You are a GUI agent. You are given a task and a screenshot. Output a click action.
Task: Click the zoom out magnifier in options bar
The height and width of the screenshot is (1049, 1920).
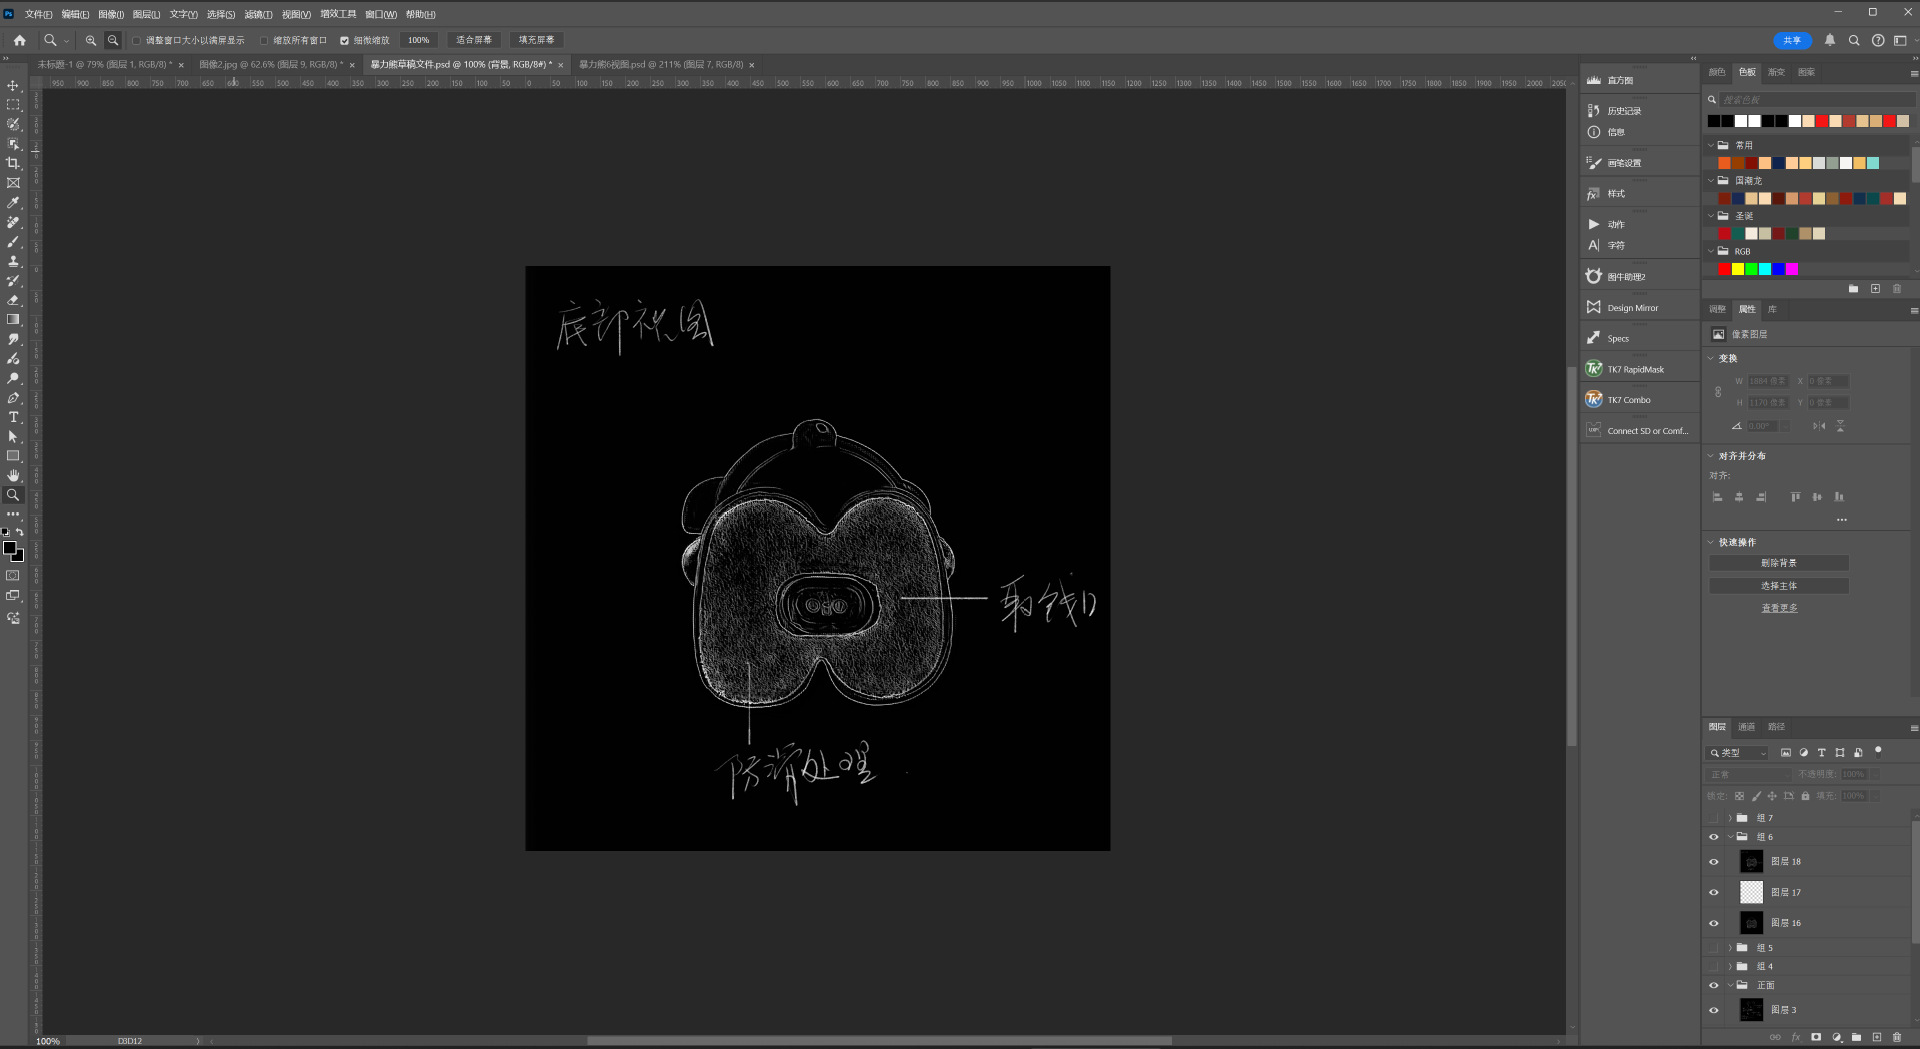coord(113,40)
